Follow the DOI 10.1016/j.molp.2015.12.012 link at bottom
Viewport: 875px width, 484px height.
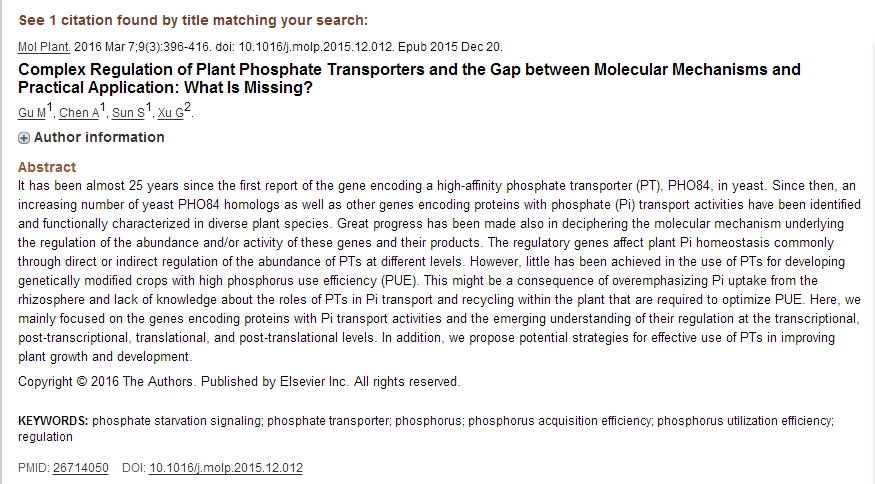226,467
